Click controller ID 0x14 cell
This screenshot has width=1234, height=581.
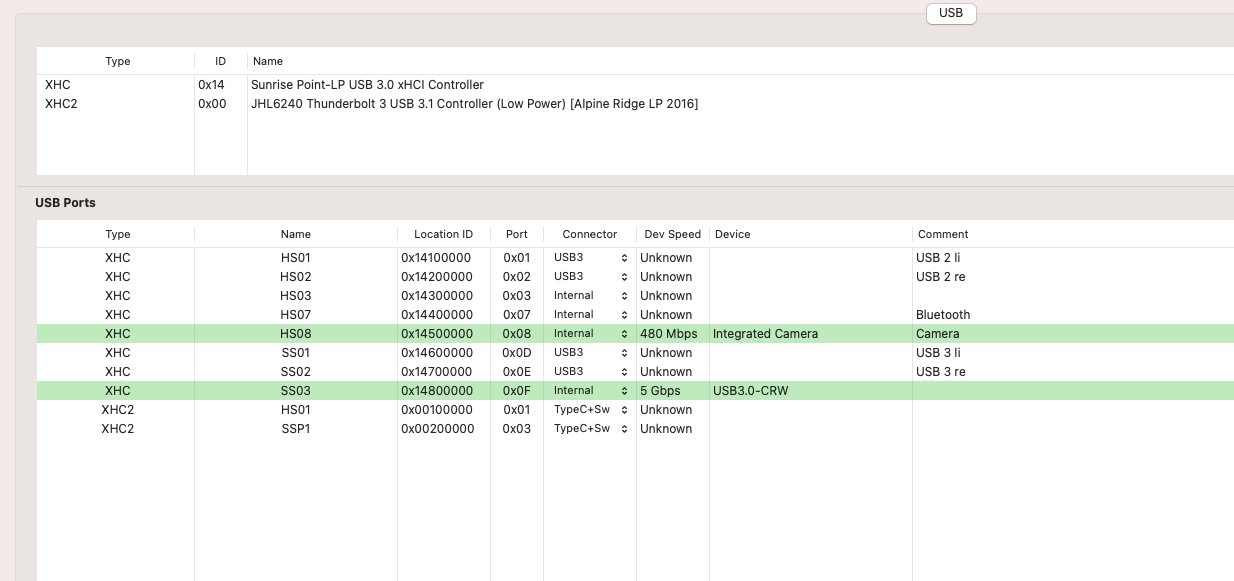pos(211,85)
